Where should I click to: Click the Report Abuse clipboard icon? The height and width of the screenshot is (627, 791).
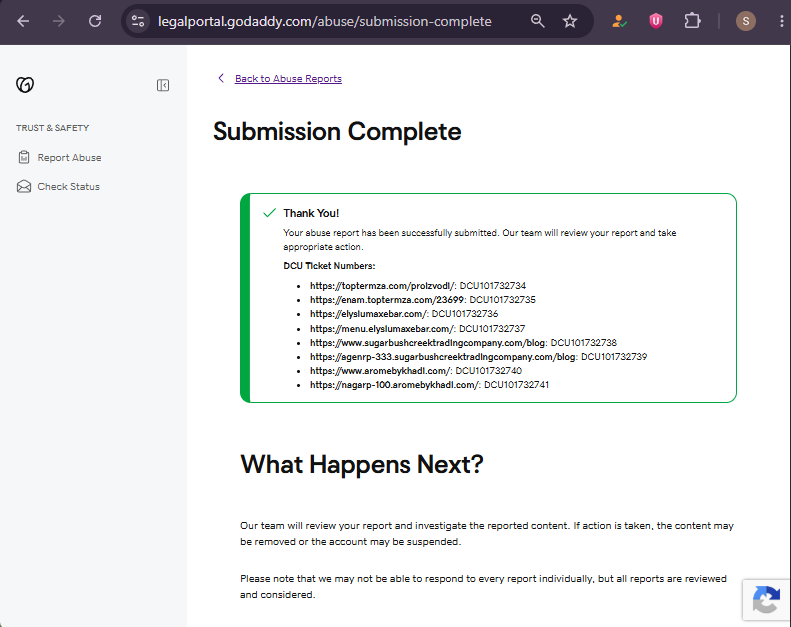(24, 157)
